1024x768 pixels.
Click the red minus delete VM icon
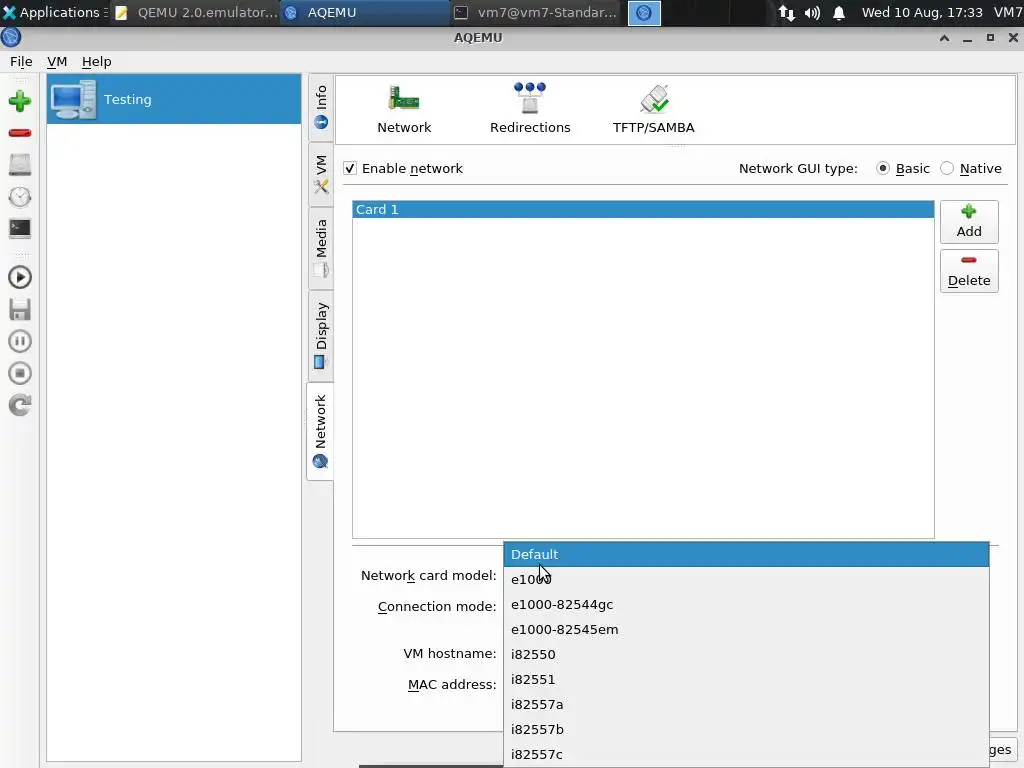pos(20,133)
